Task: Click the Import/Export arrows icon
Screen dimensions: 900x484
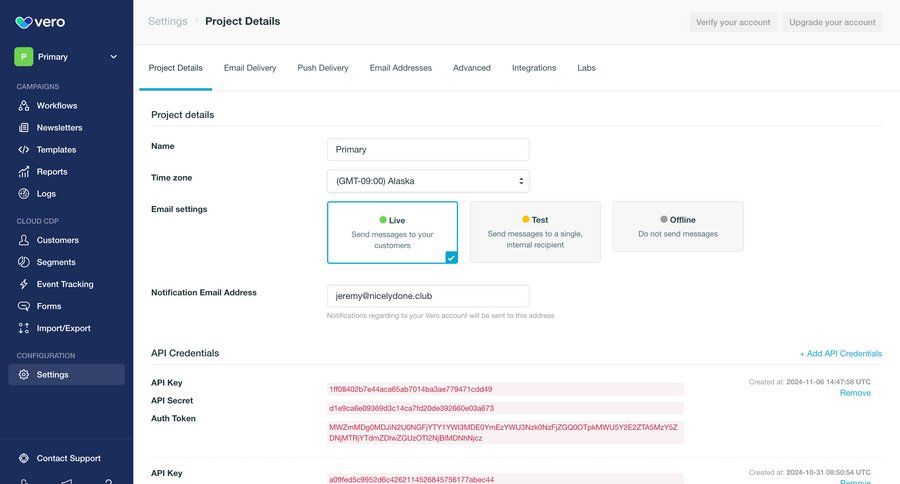Action: coord(24,328)
